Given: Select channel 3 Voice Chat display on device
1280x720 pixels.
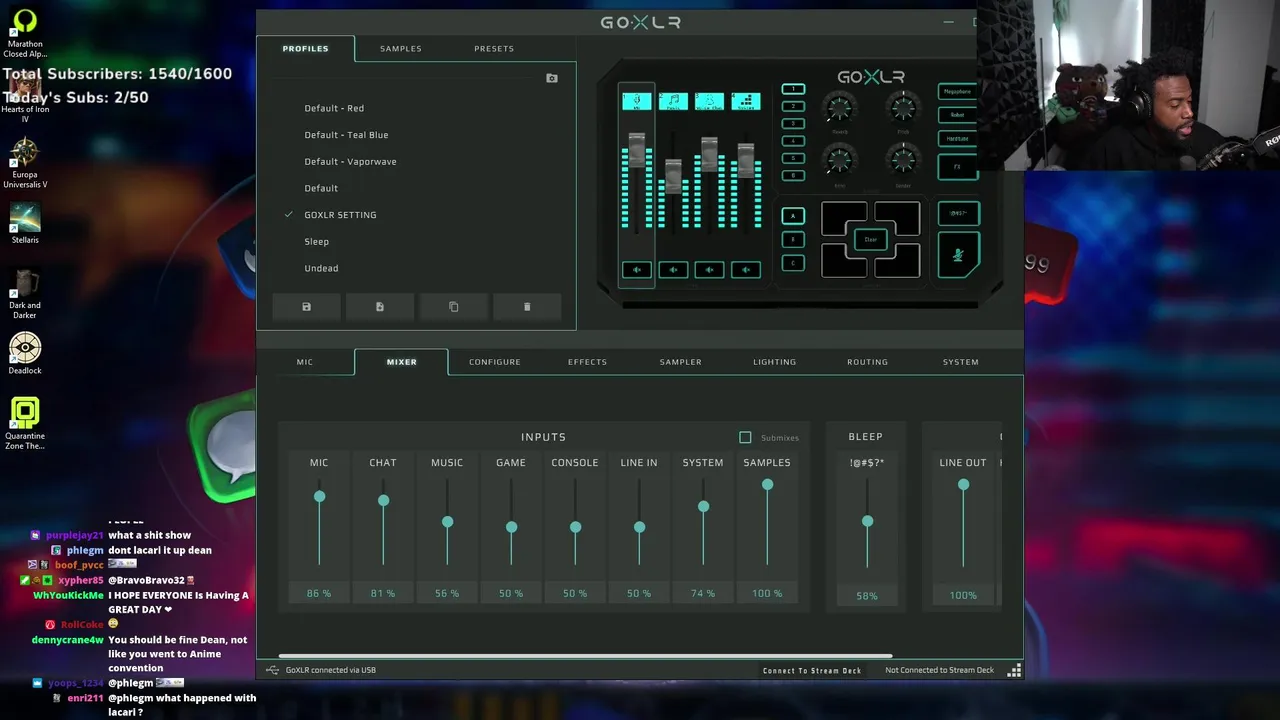Looking at the screenshot, I should pos(709,101).
